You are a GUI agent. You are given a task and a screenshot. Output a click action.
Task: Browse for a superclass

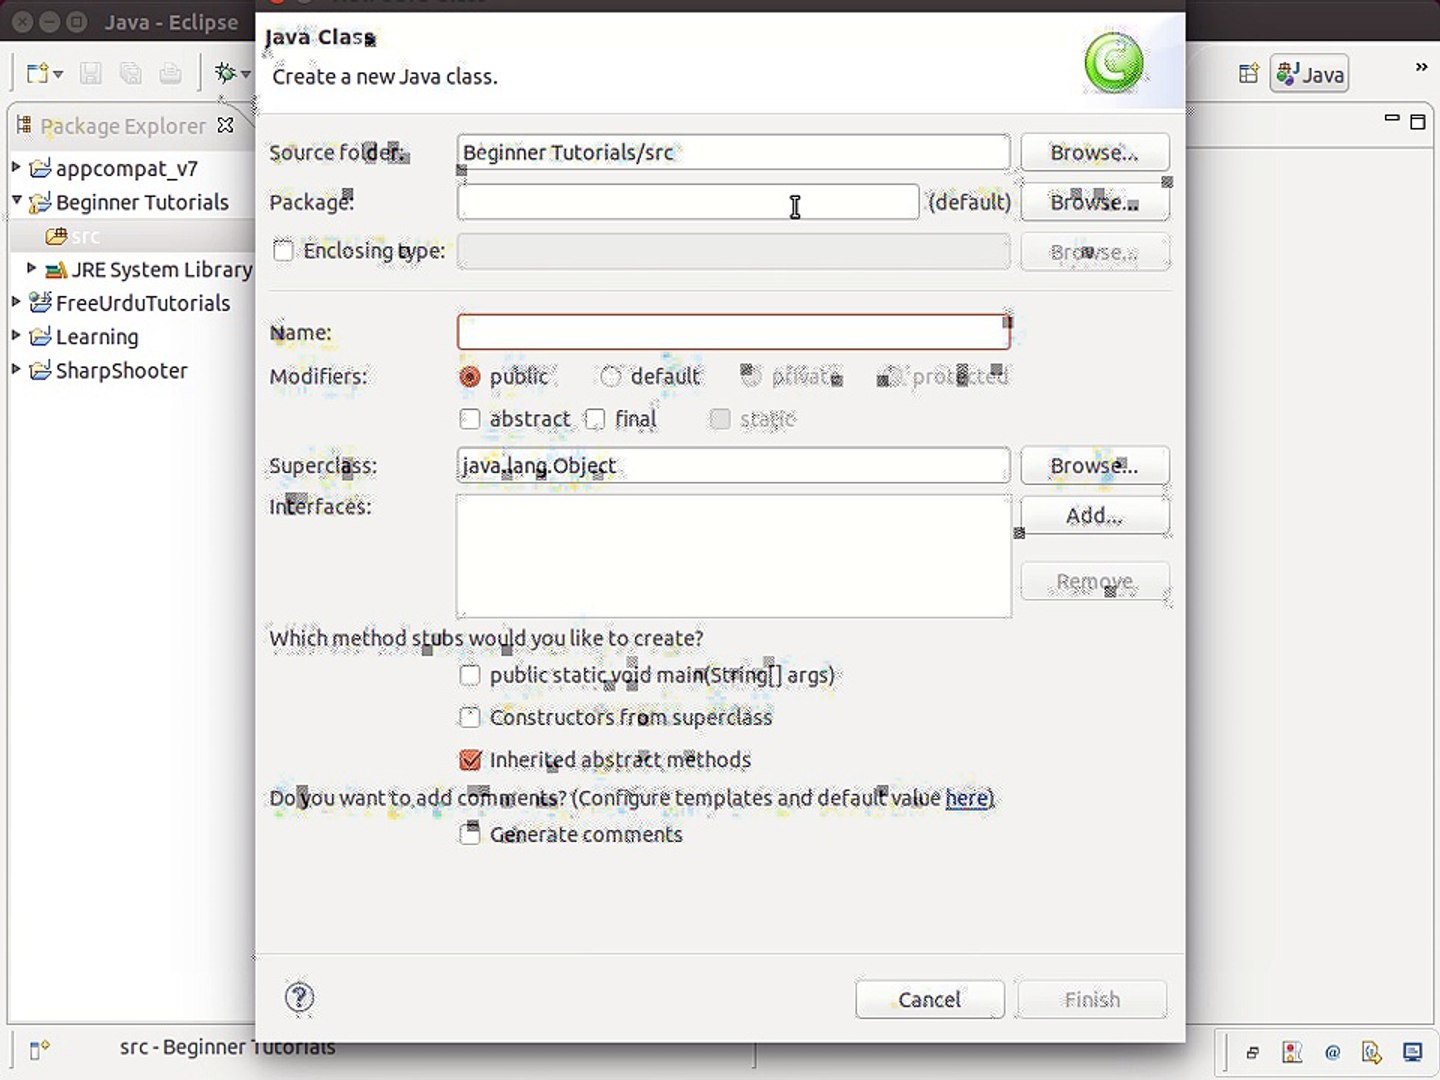(1095, 465)
